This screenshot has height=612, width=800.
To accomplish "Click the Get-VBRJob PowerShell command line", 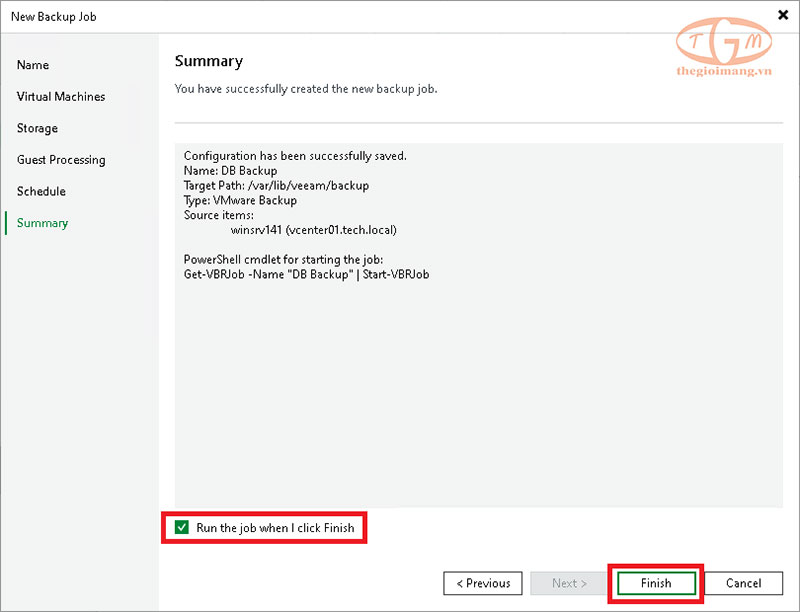I will (306, 274).
